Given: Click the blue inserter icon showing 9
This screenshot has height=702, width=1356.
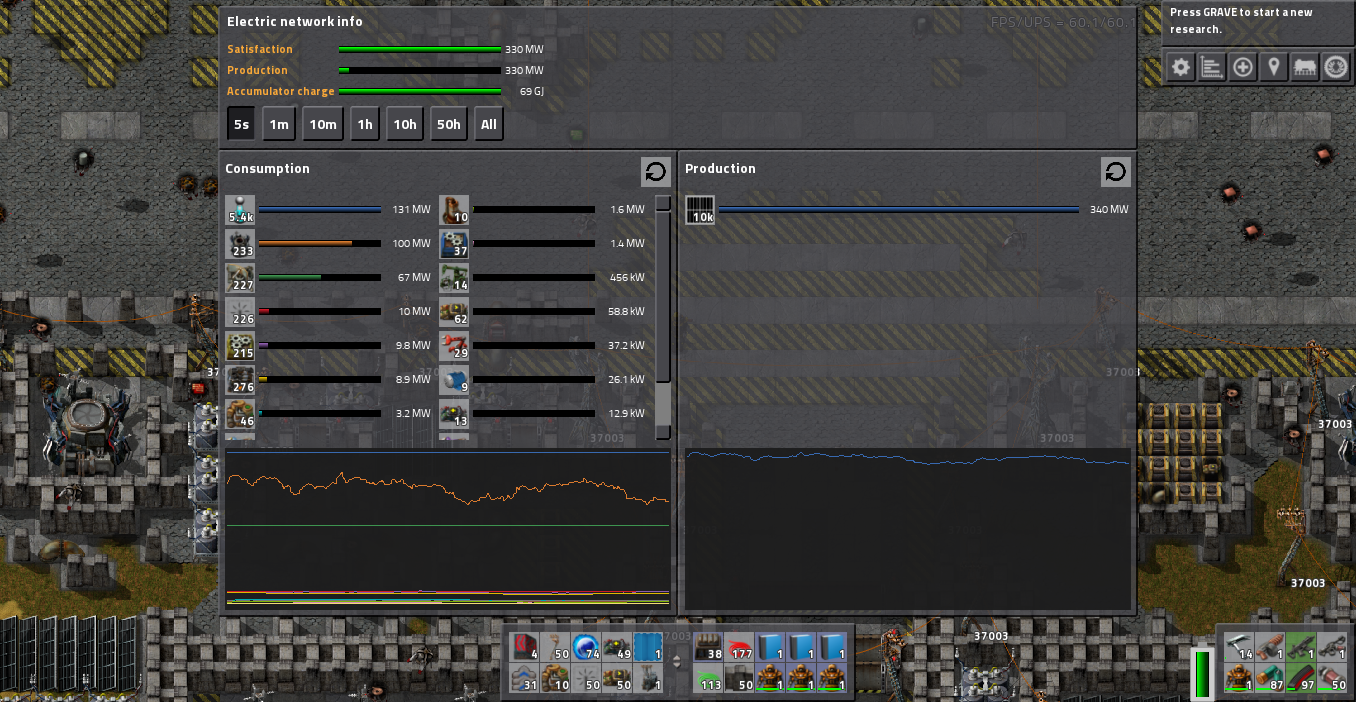Looking at the screenshot, I should tap(454, 380).
